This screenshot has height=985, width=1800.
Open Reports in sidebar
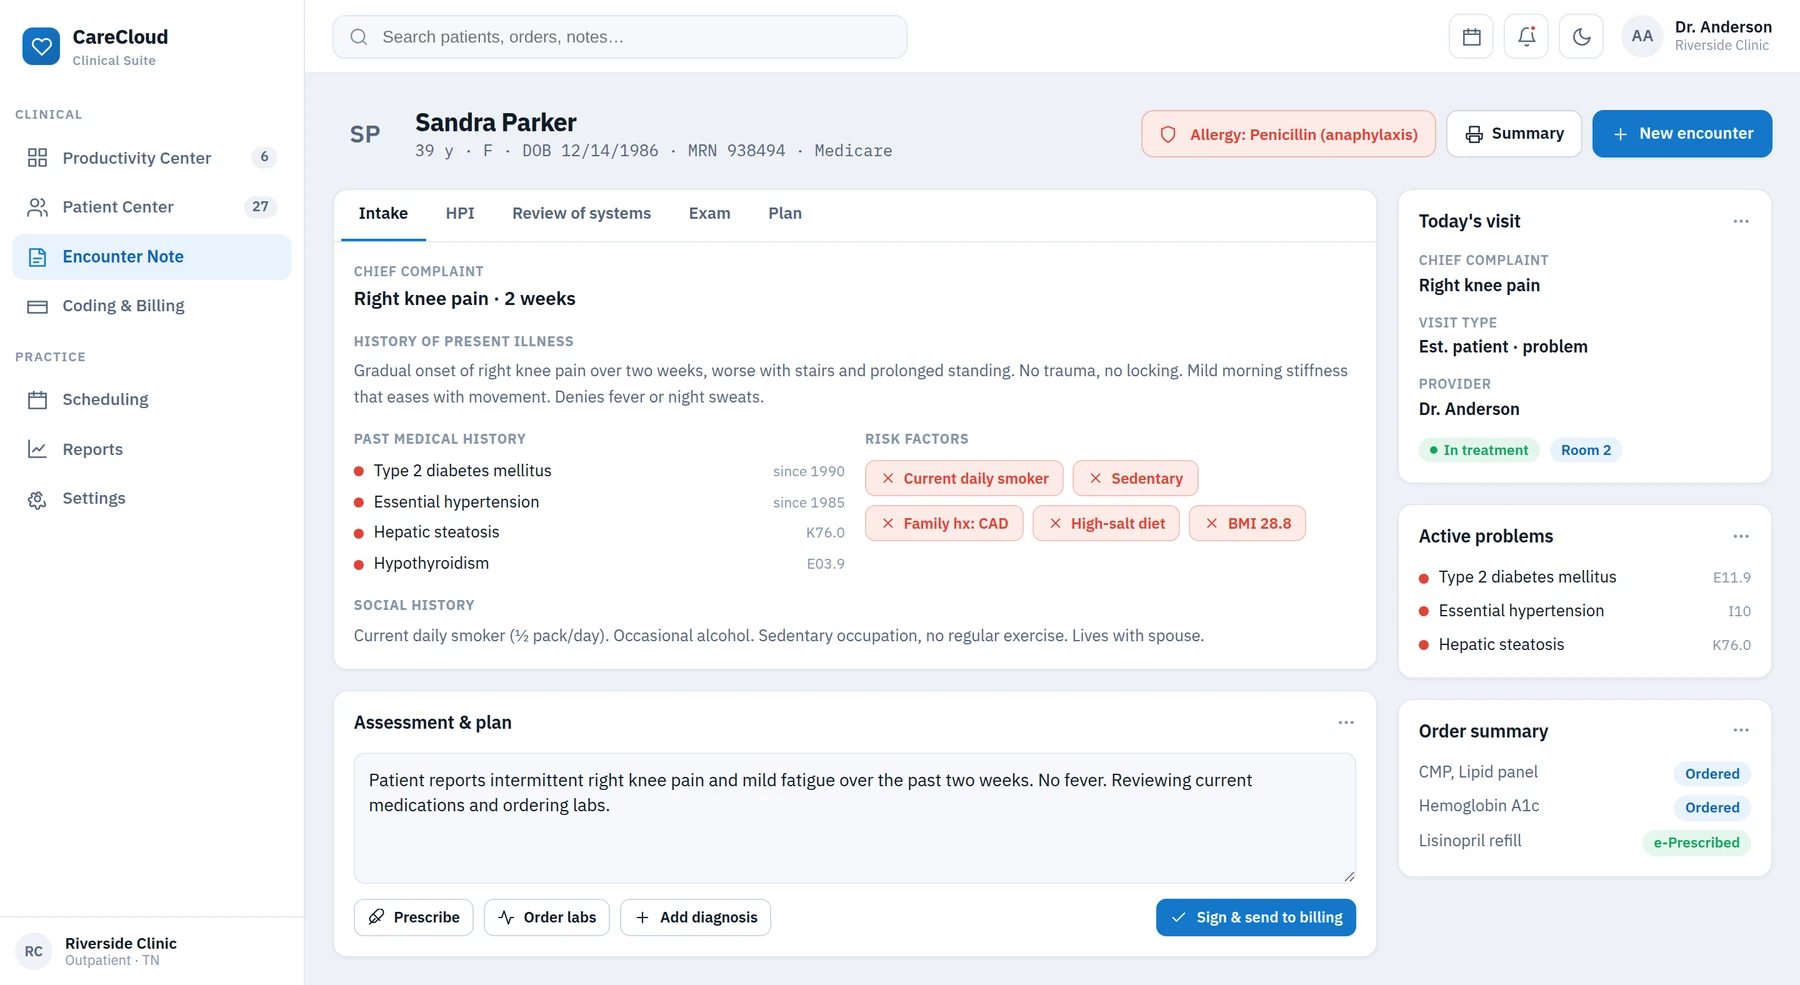click(x=151, y=450)
